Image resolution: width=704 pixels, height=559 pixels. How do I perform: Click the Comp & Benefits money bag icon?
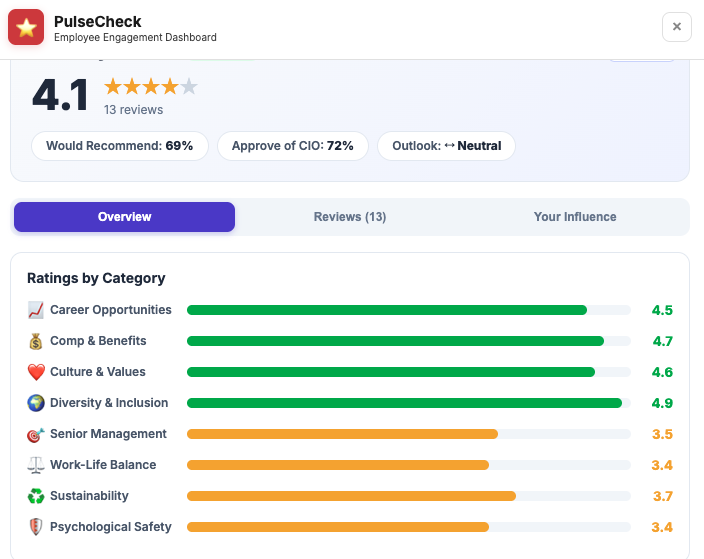coord(36,341)
